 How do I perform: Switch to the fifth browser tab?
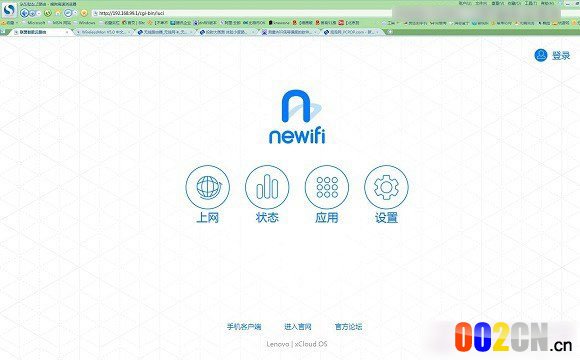tap(289, 32)
